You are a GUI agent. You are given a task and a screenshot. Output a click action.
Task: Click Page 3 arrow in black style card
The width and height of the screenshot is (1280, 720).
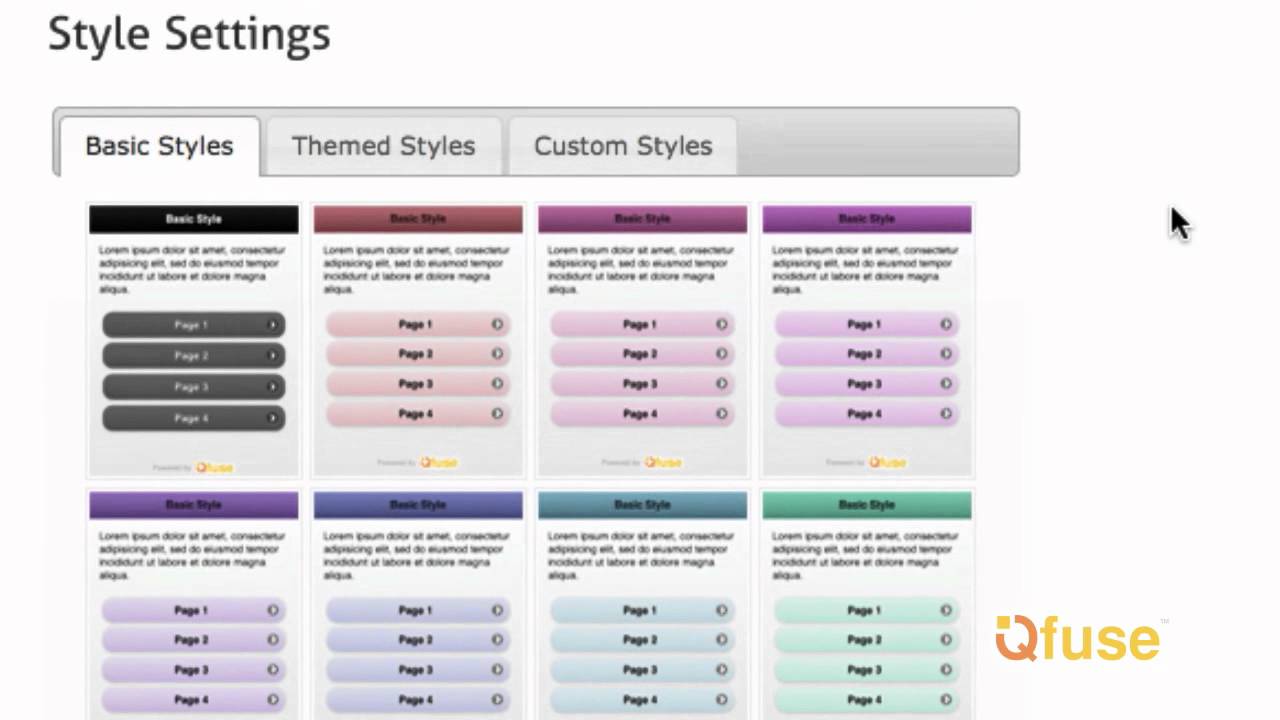(x=272, y=387)
